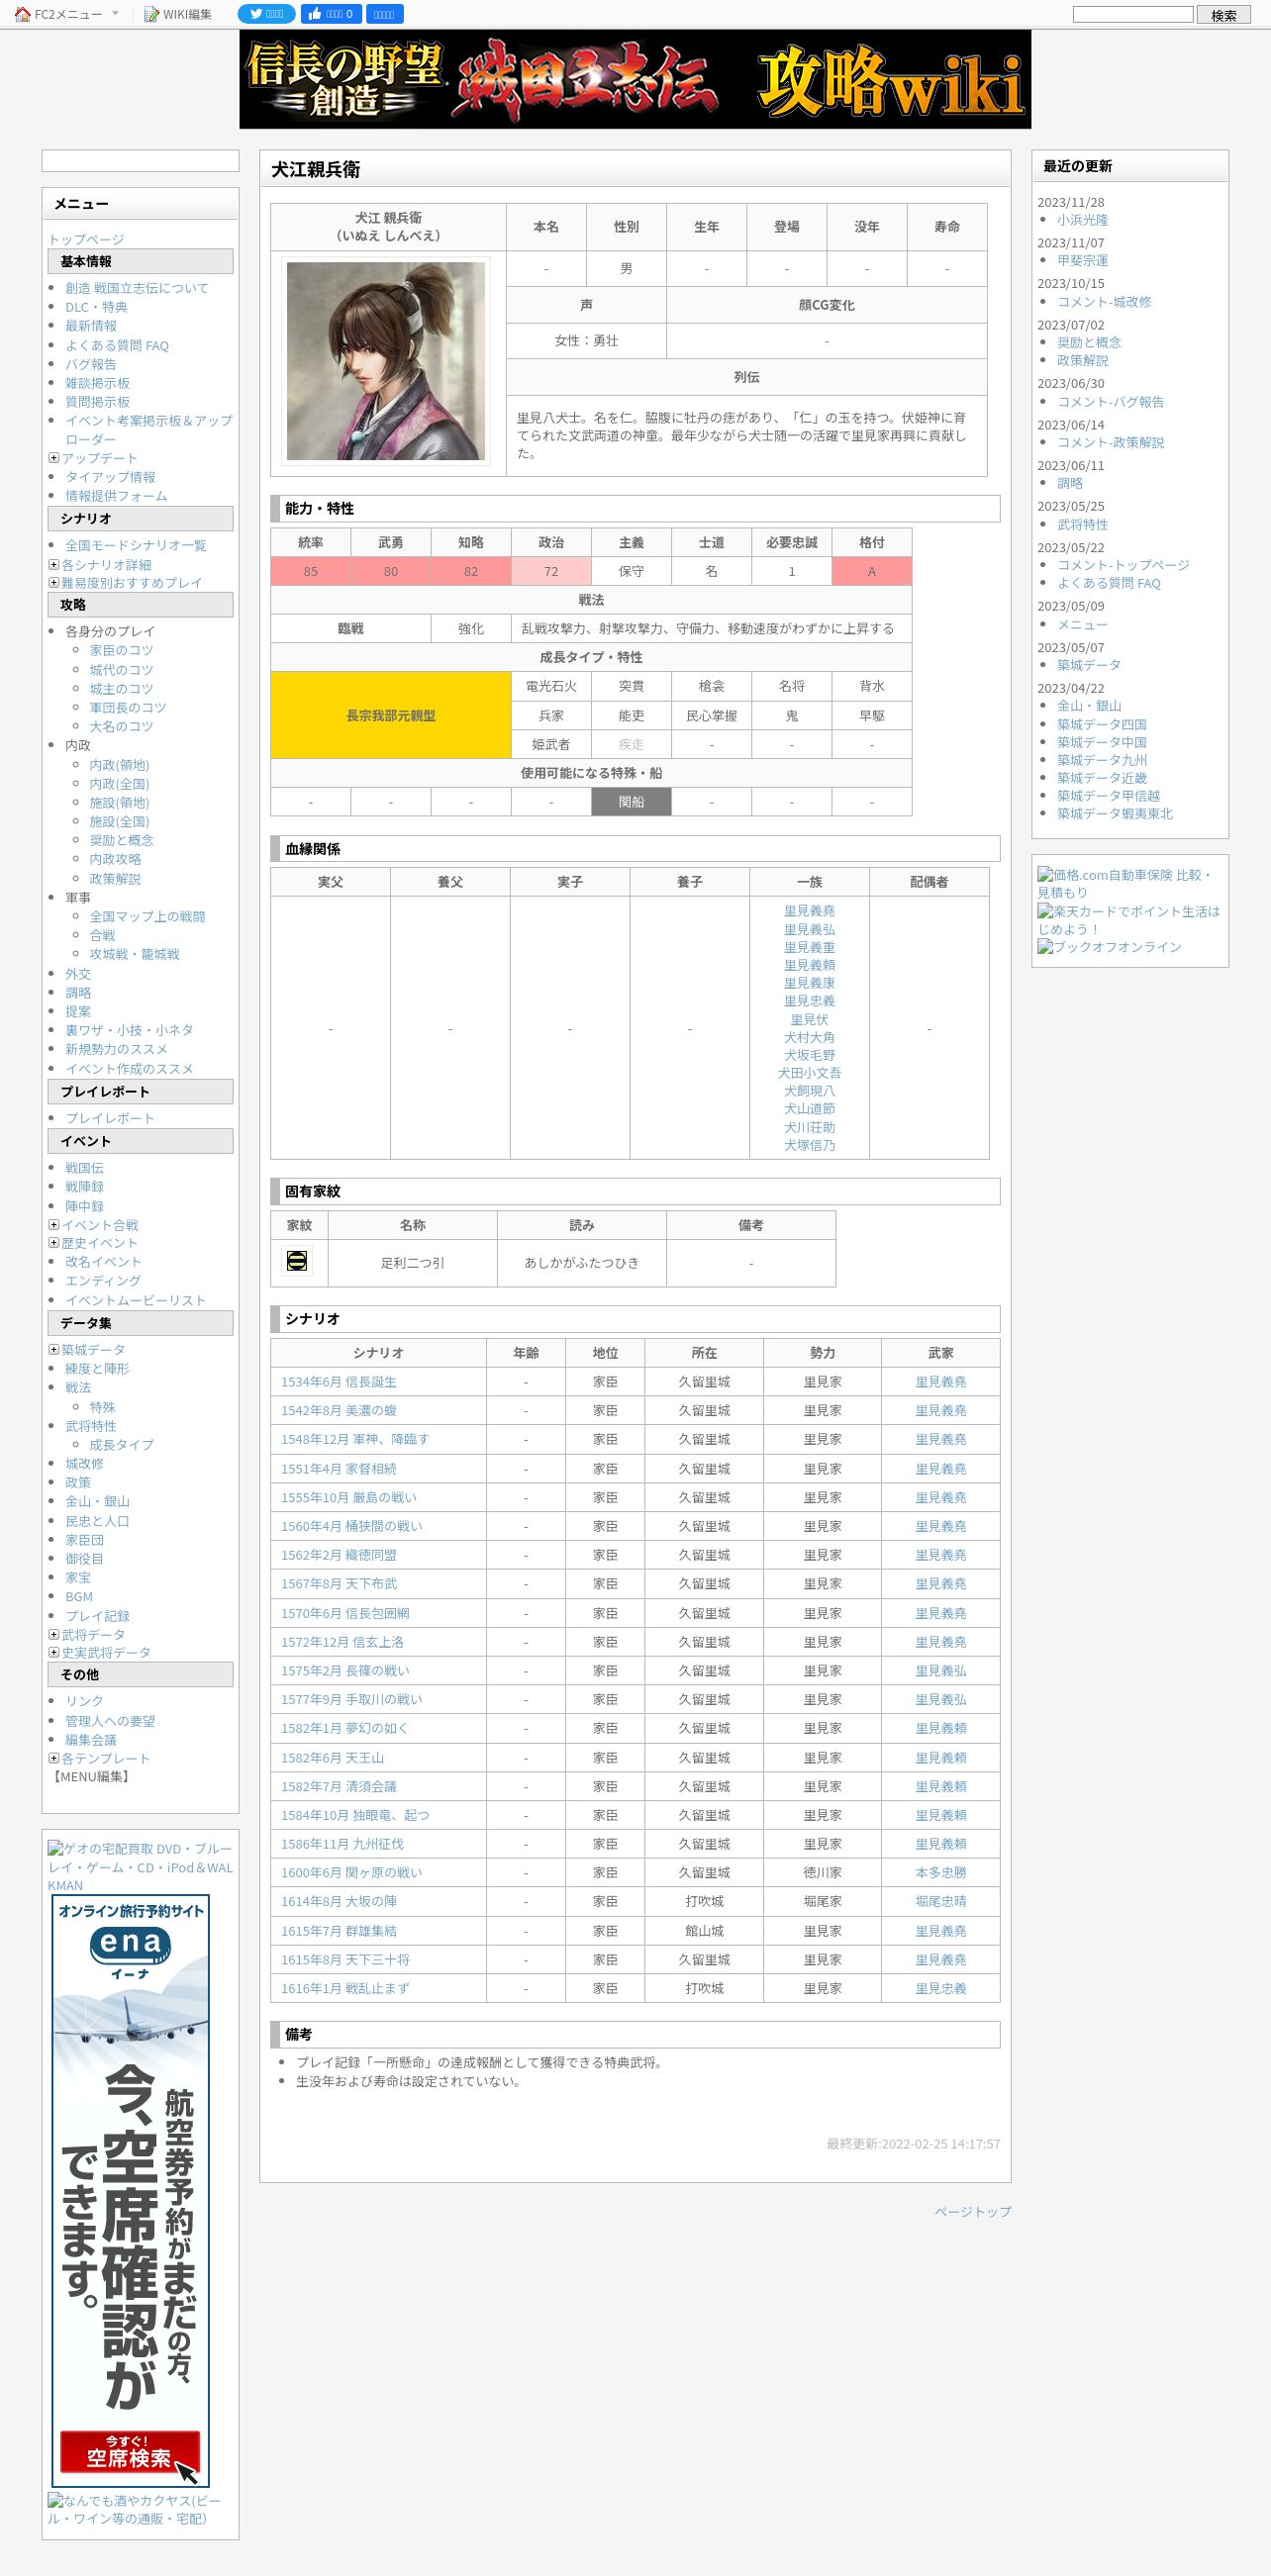This screenshot has width=1271, height=2576.
Task: Open 金山・銀山 link in データ集
Action: coord(97,1501)
